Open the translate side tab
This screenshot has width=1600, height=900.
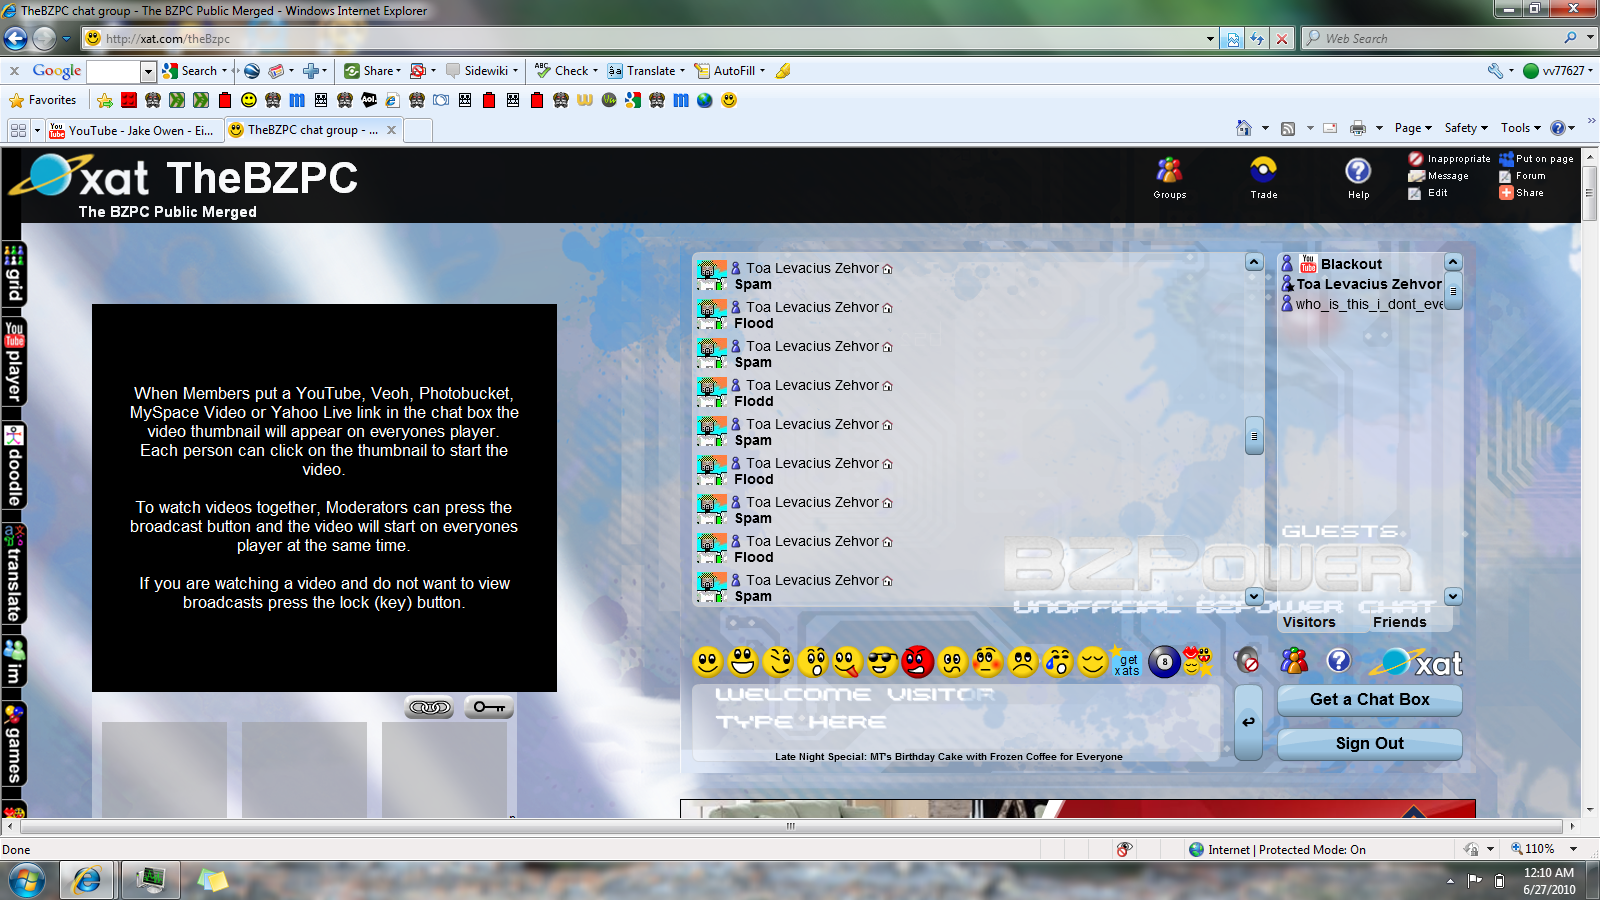[14, 574]
